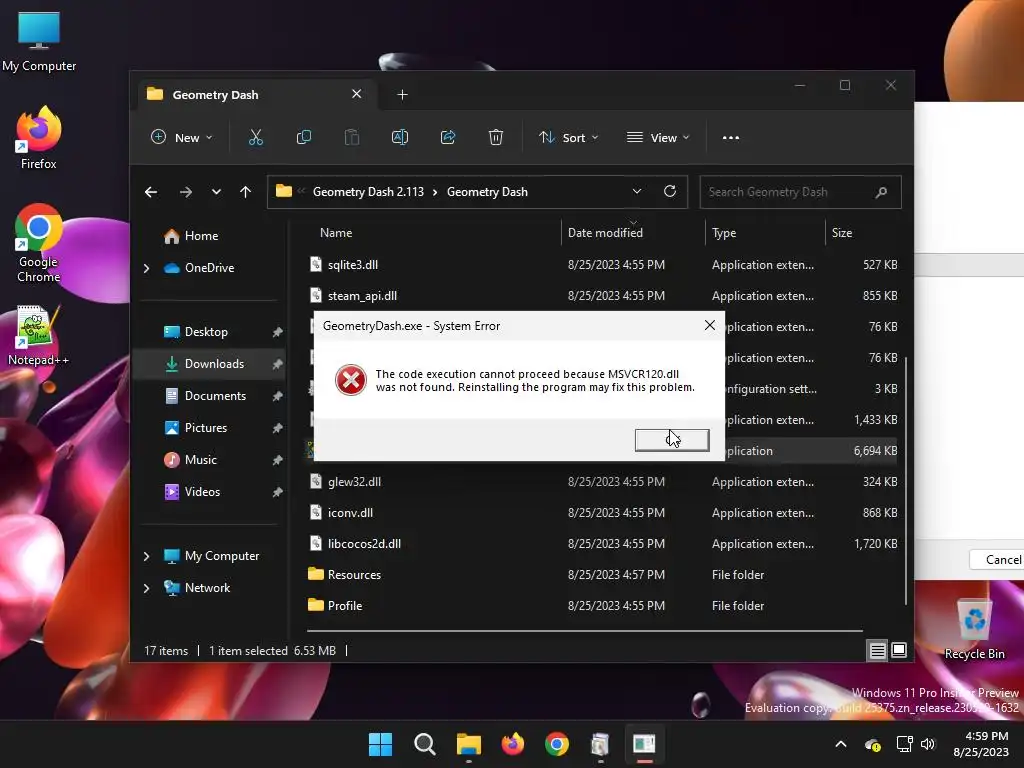Close the System Error dialog
This screenshot has width=1024, height=768.
710,325
